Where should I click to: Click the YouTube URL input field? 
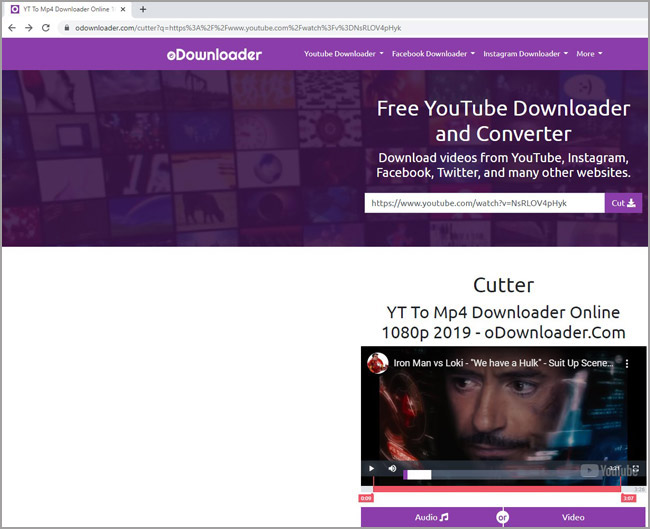click(484, 203)
